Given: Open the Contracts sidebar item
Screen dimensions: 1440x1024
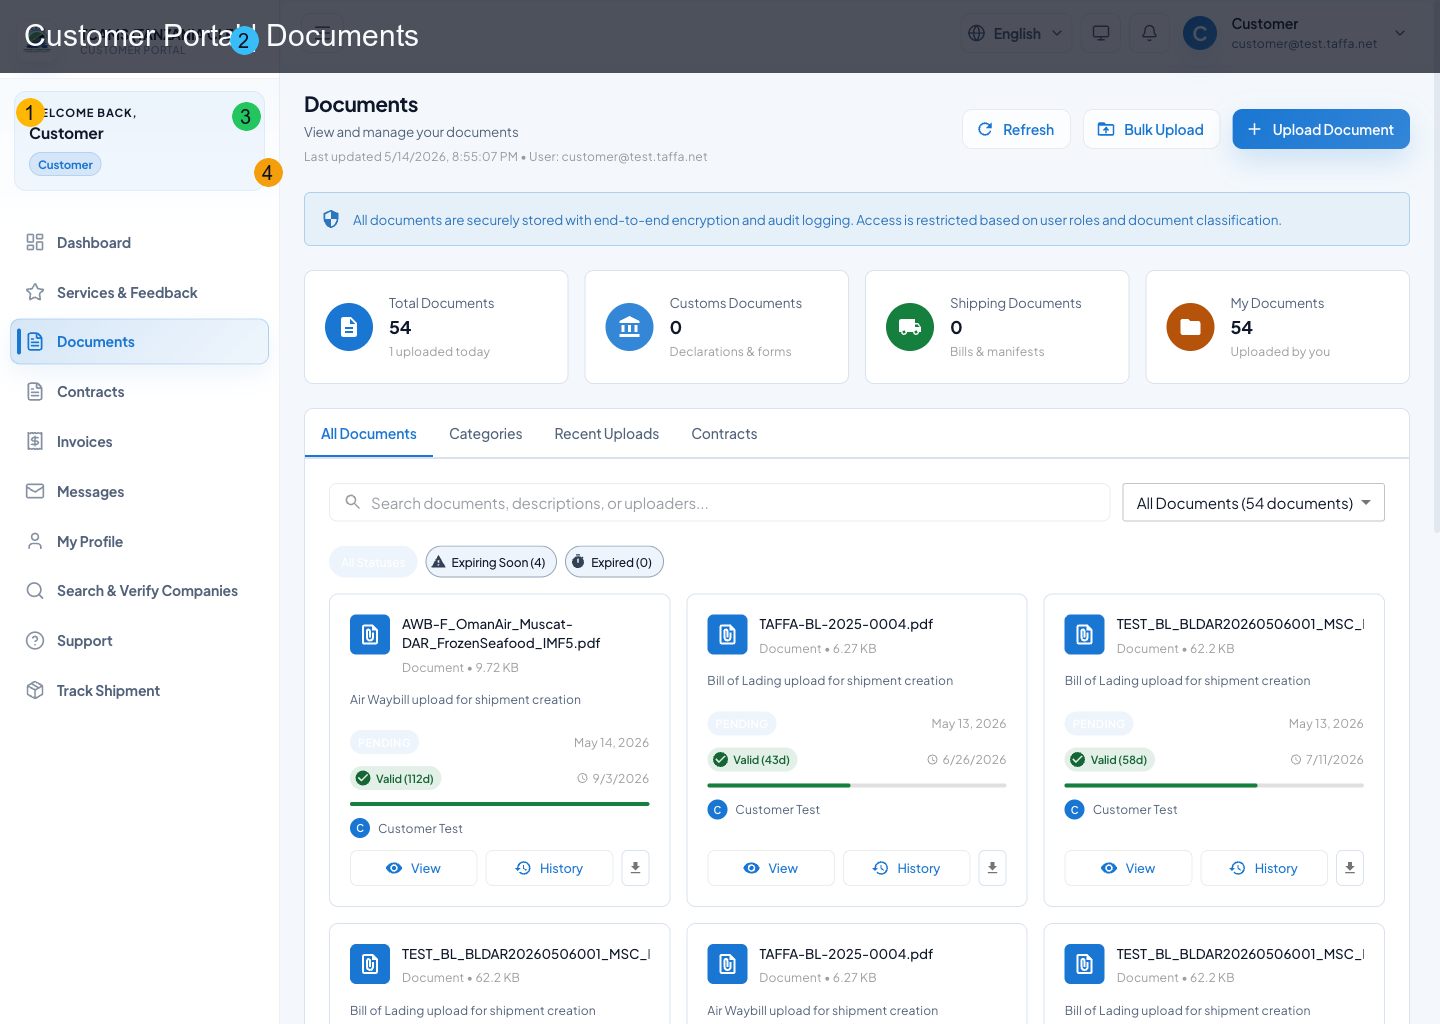Looking at the screenshot, I should click(139, 392).
